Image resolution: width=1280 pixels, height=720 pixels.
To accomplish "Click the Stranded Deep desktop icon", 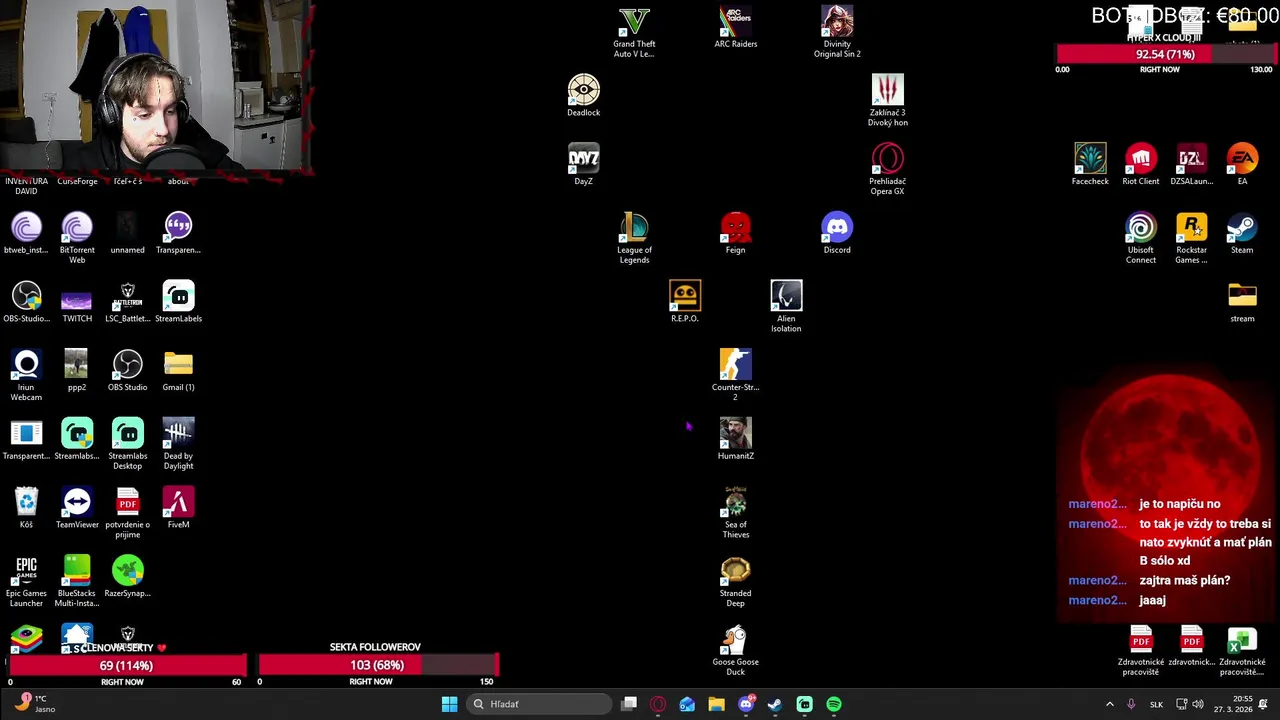I will click(x=735, y=582).
